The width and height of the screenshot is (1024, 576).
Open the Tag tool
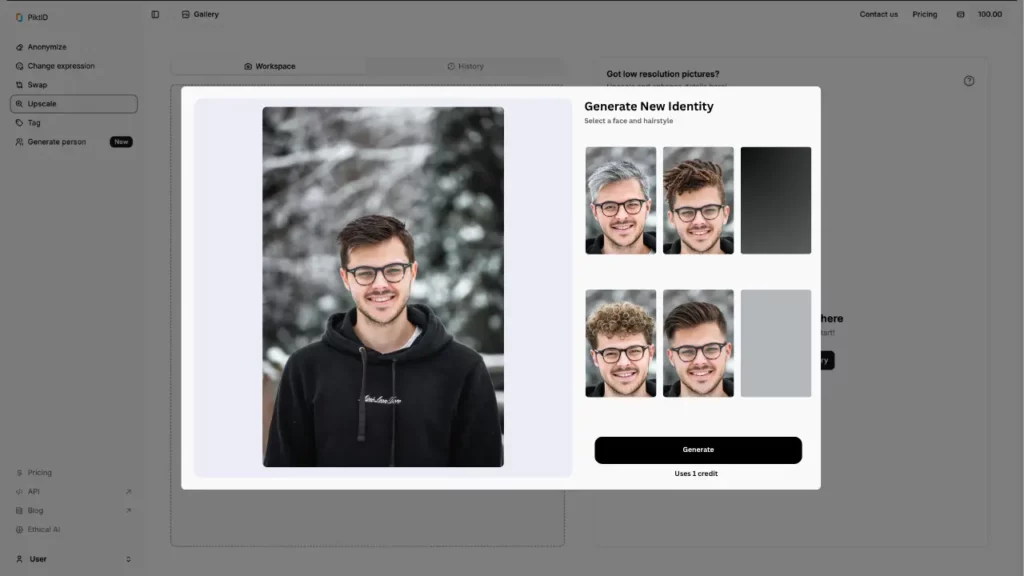[x=34, y=123]
